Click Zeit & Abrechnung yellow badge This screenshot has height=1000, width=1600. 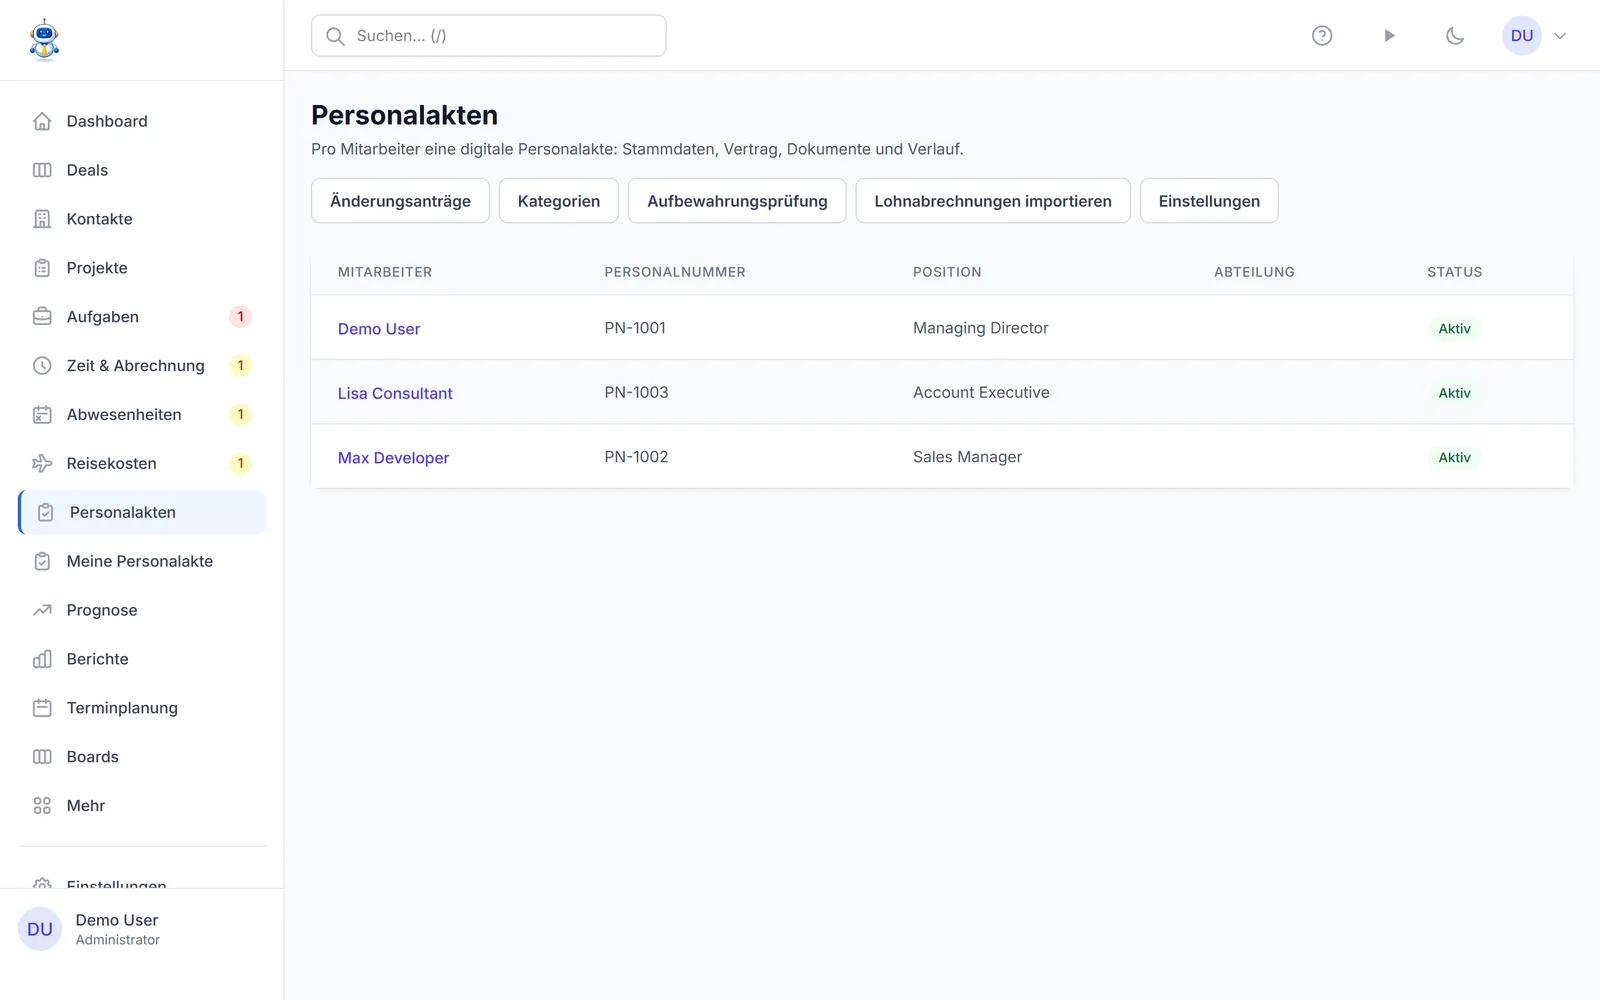point(240,366)
